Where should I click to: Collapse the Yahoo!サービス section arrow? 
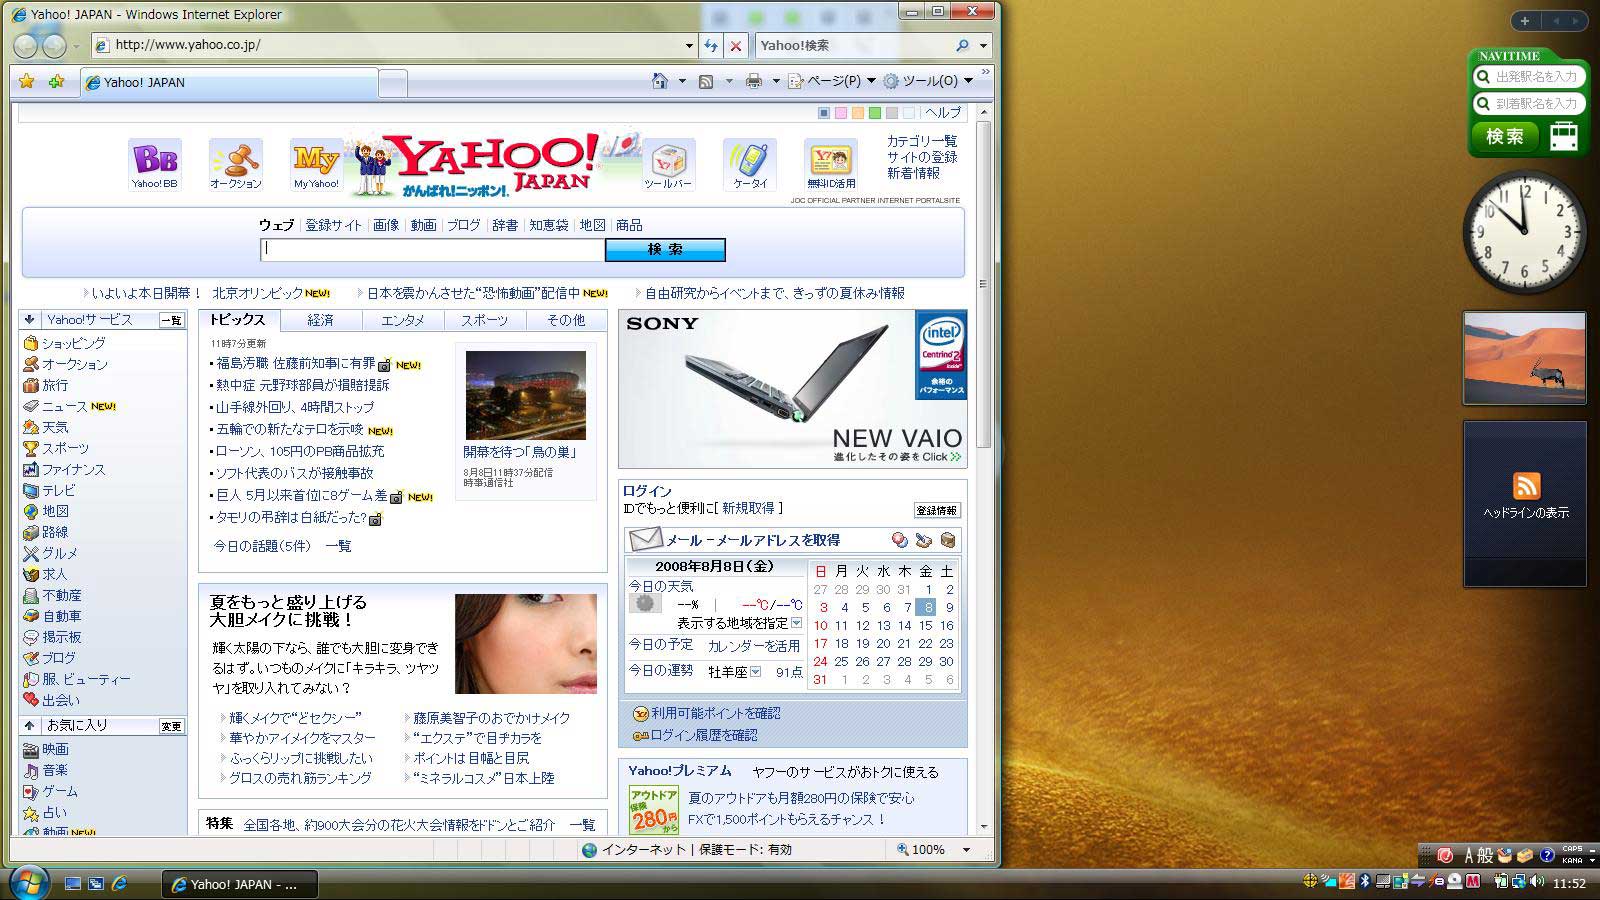click(30, 320)
